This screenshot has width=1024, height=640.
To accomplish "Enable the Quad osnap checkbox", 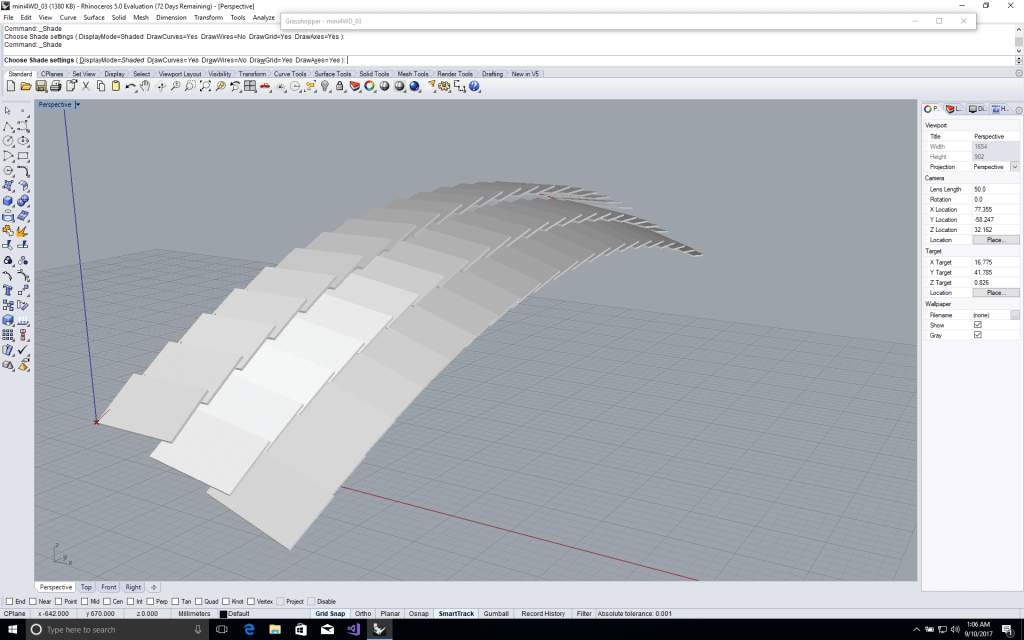I will click(199, 601).
